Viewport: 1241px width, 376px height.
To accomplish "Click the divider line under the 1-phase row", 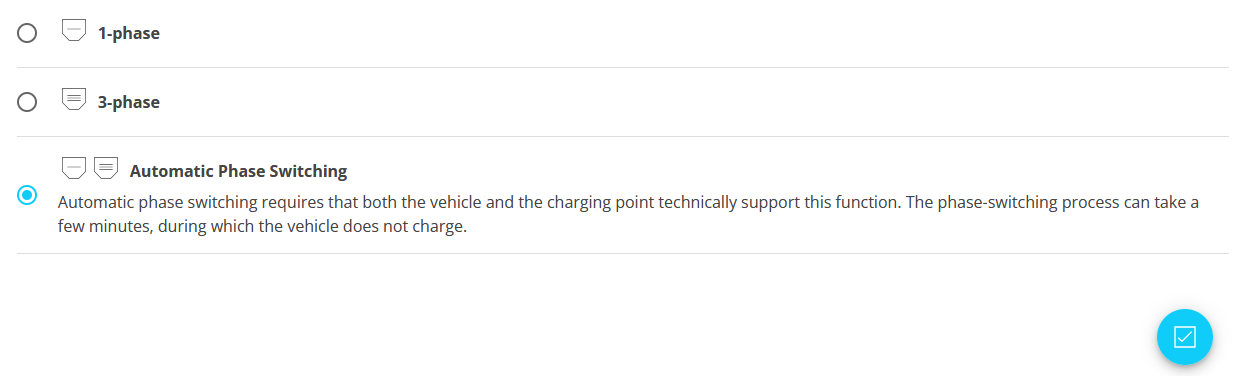I will 623,67.
